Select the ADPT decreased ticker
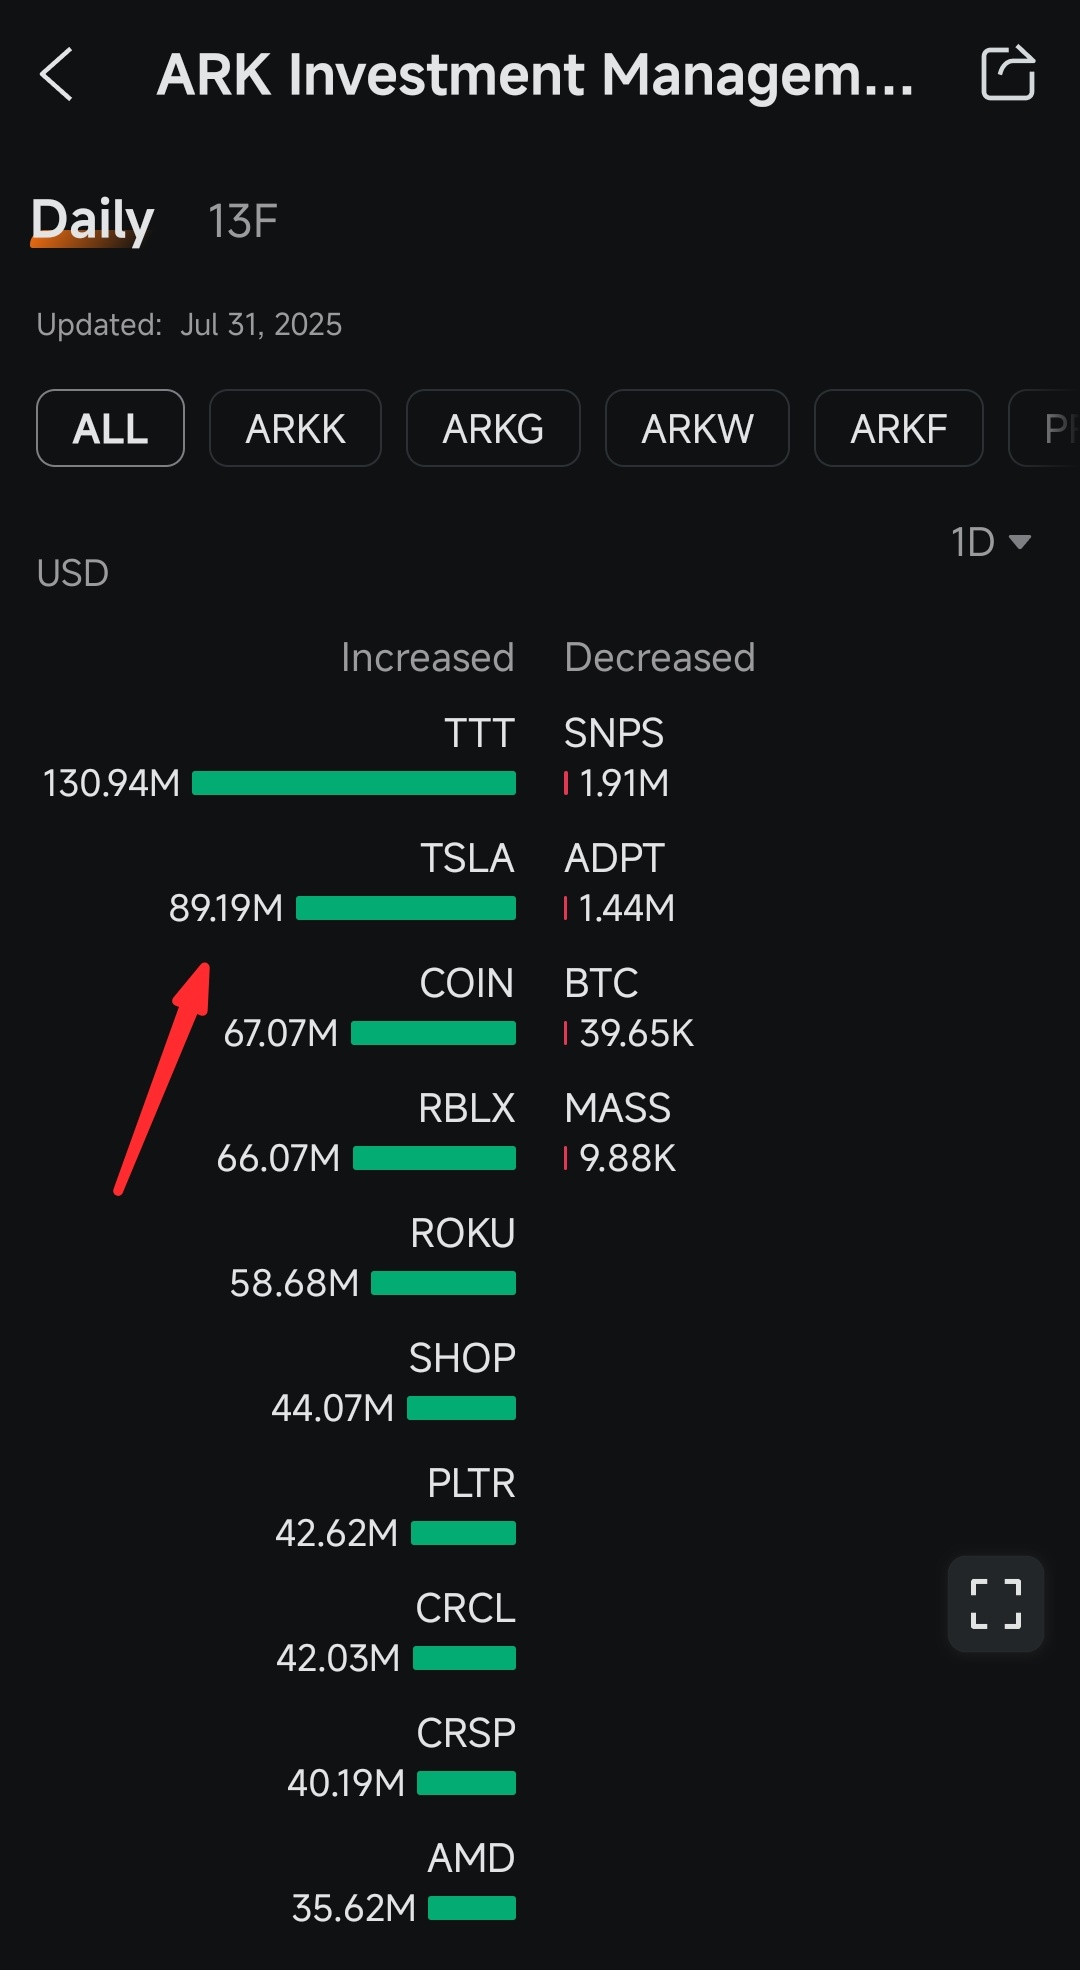1080x1970 pixels. tap(614, 858)
